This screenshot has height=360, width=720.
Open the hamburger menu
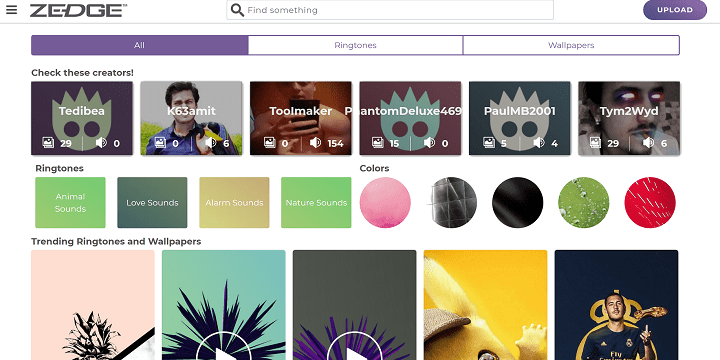pos(11,10)
